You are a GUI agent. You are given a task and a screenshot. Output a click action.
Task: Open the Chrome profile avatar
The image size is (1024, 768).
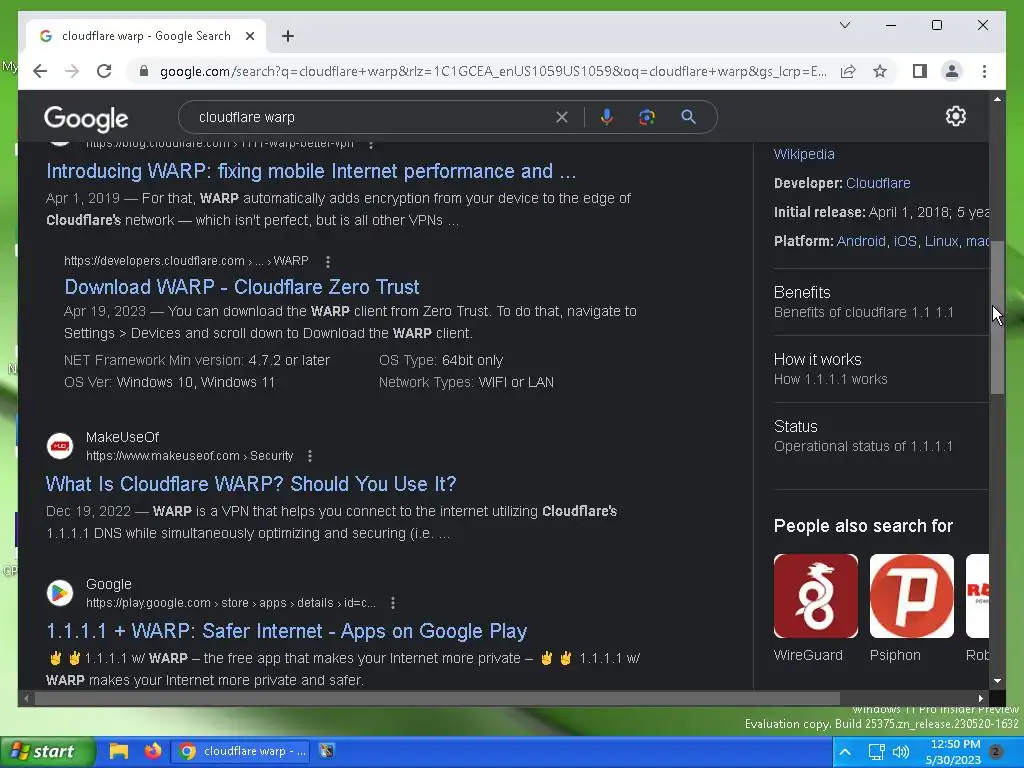(x=952, y=71)
